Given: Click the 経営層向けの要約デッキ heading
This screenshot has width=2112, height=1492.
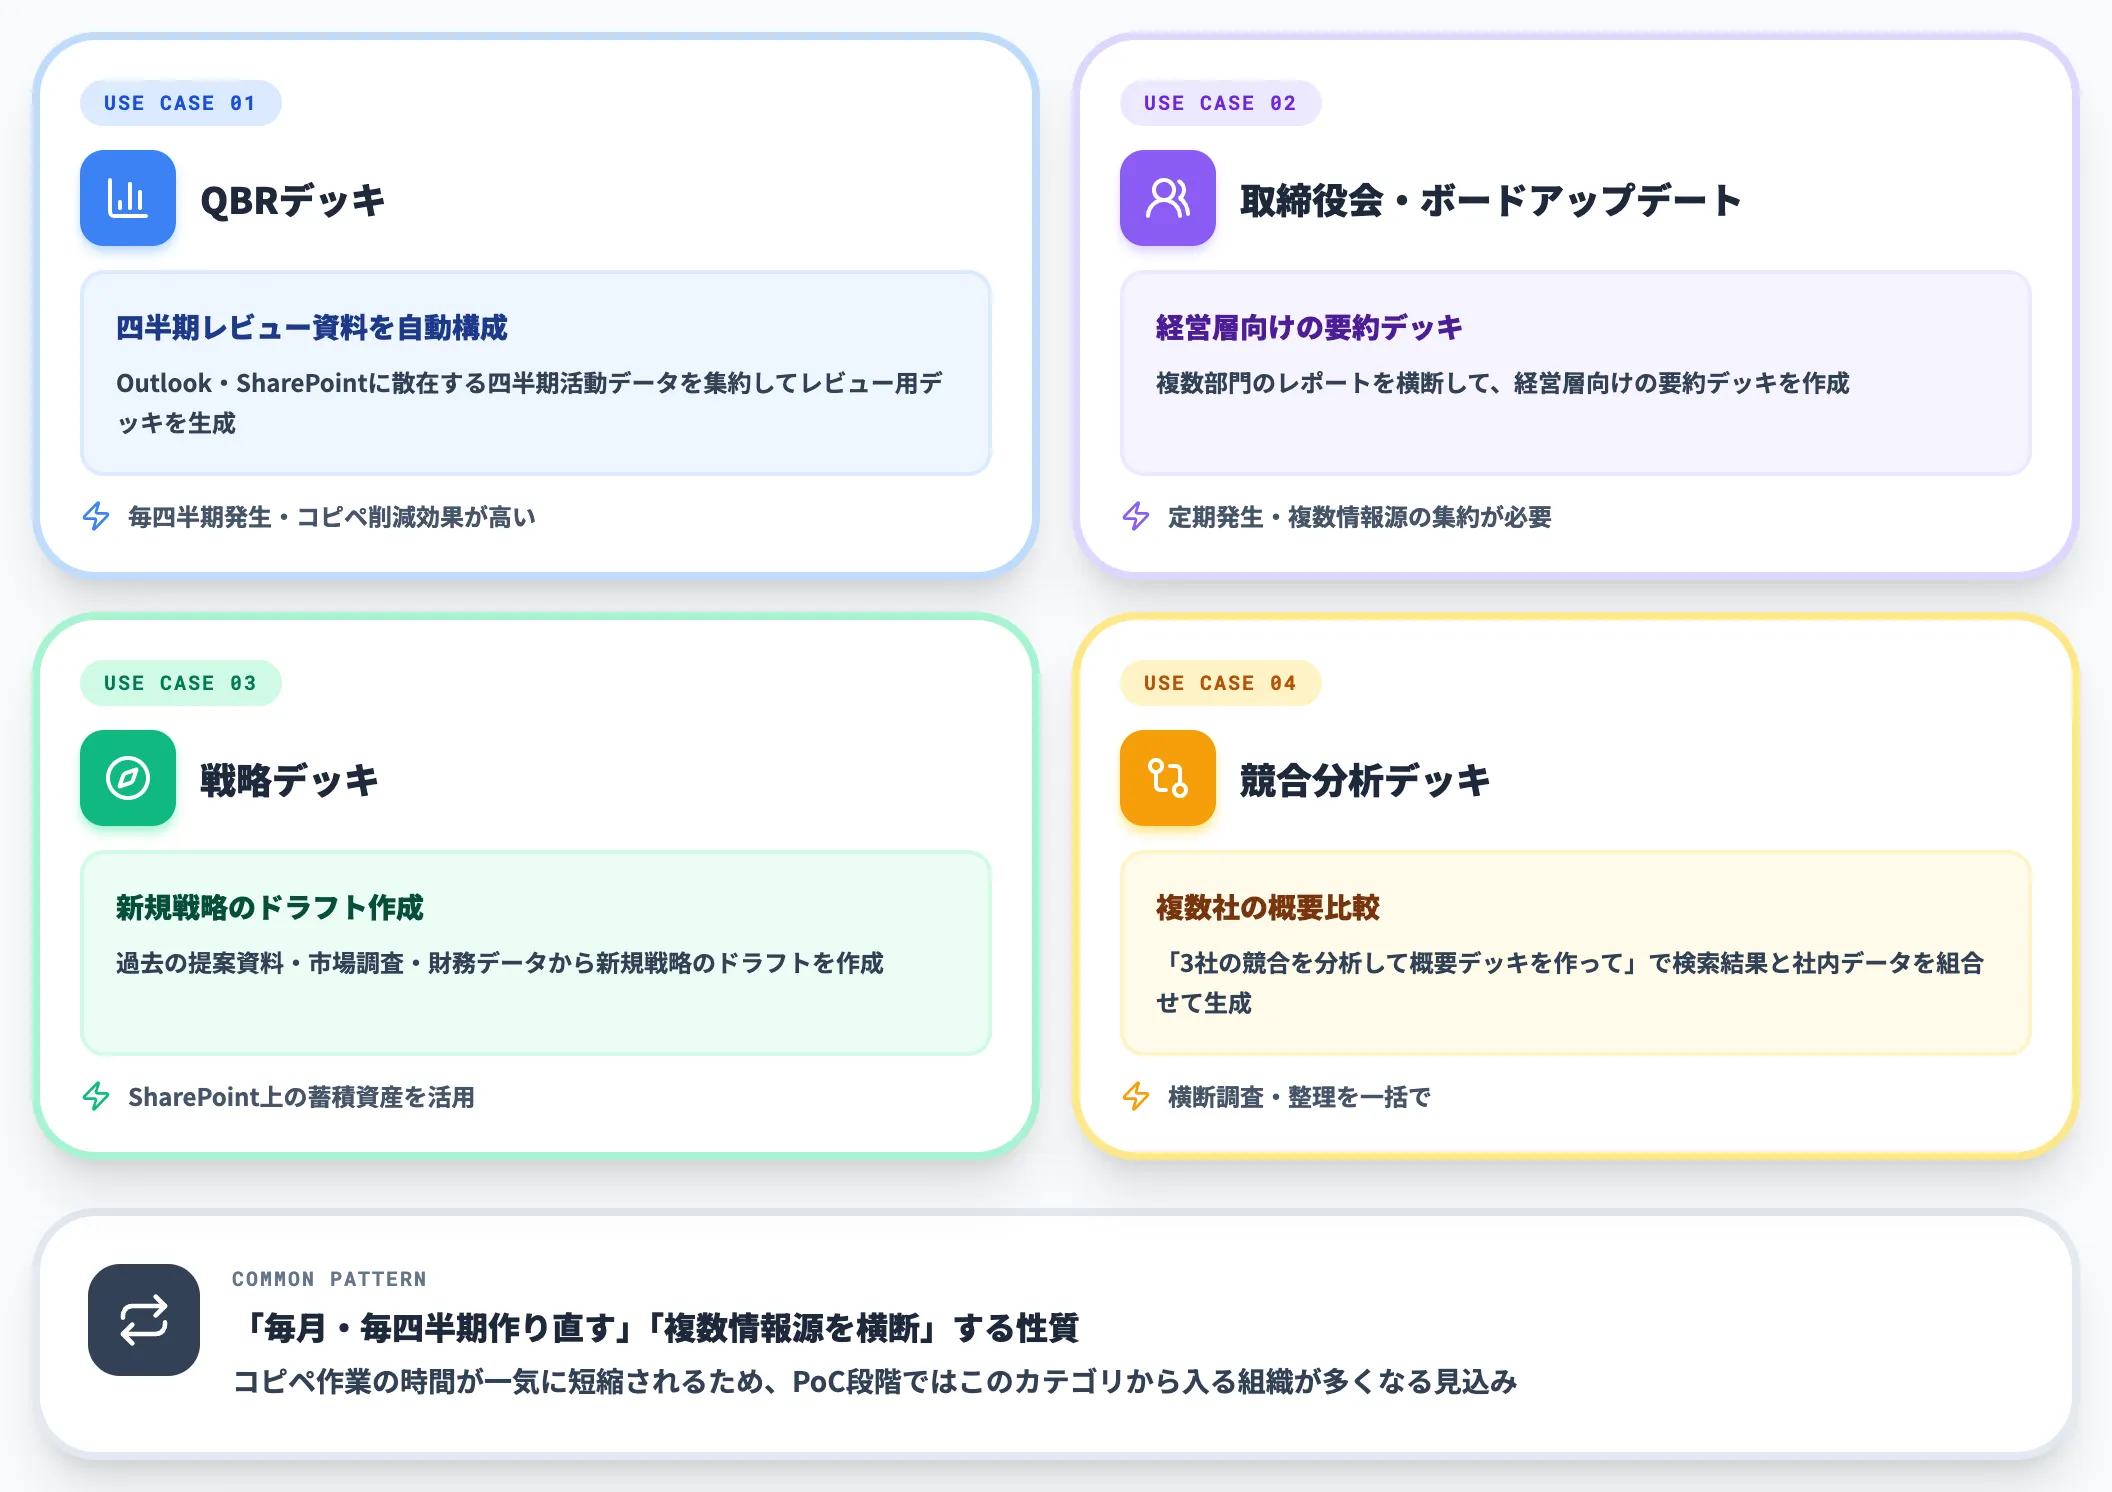Looking at the screenshot, I should click(x=1309, y=327).
